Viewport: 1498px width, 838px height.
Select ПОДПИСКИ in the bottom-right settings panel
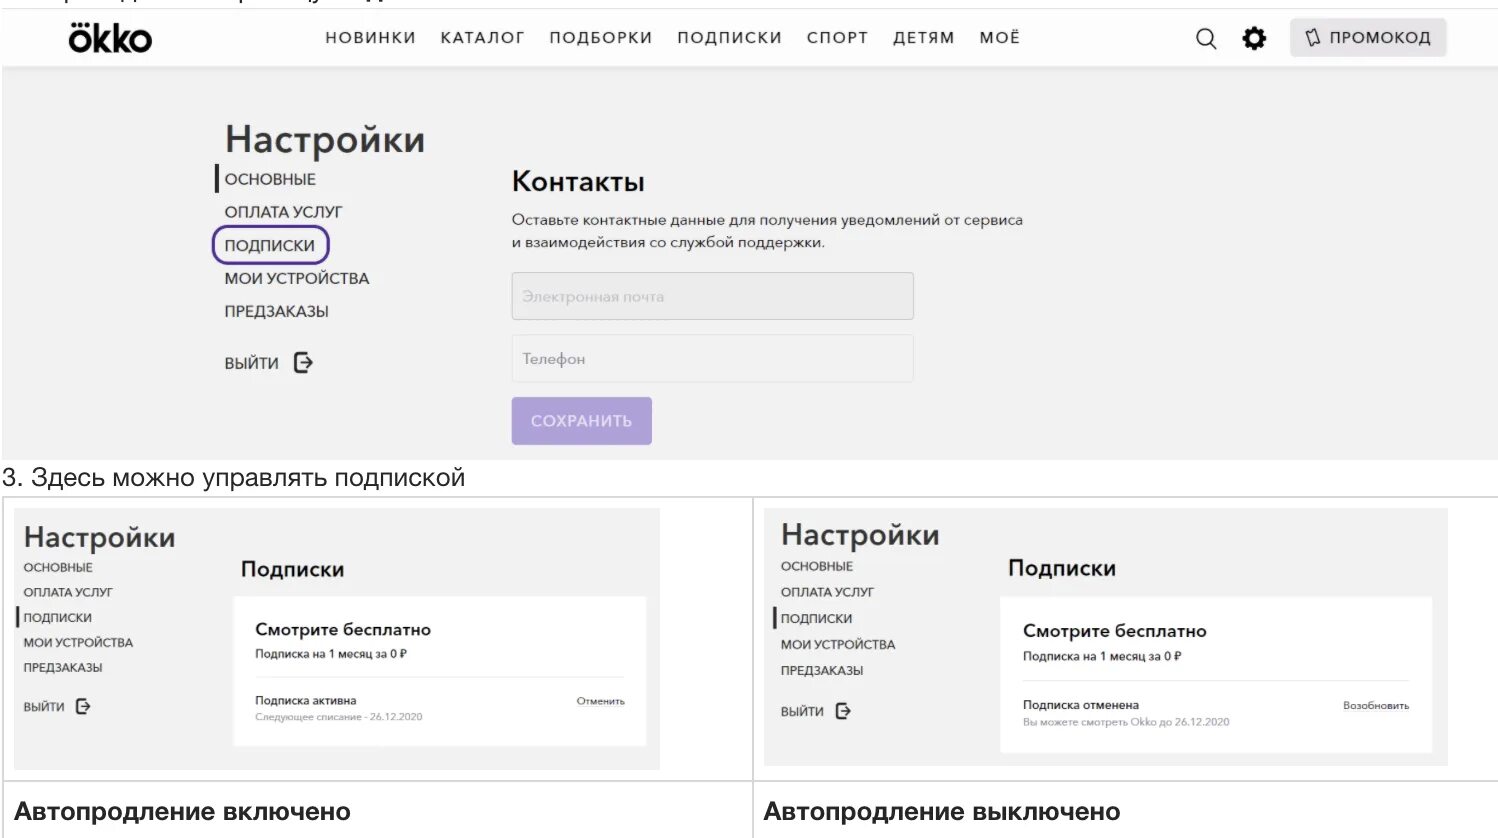(816, 618)
